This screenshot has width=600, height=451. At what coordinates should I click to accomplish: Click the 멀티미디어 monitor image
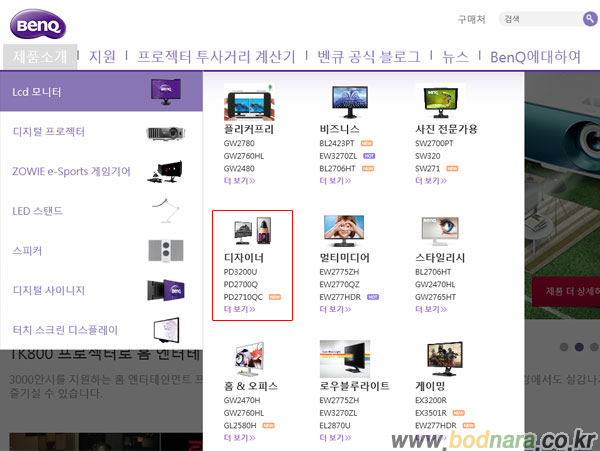pos(344,230)
